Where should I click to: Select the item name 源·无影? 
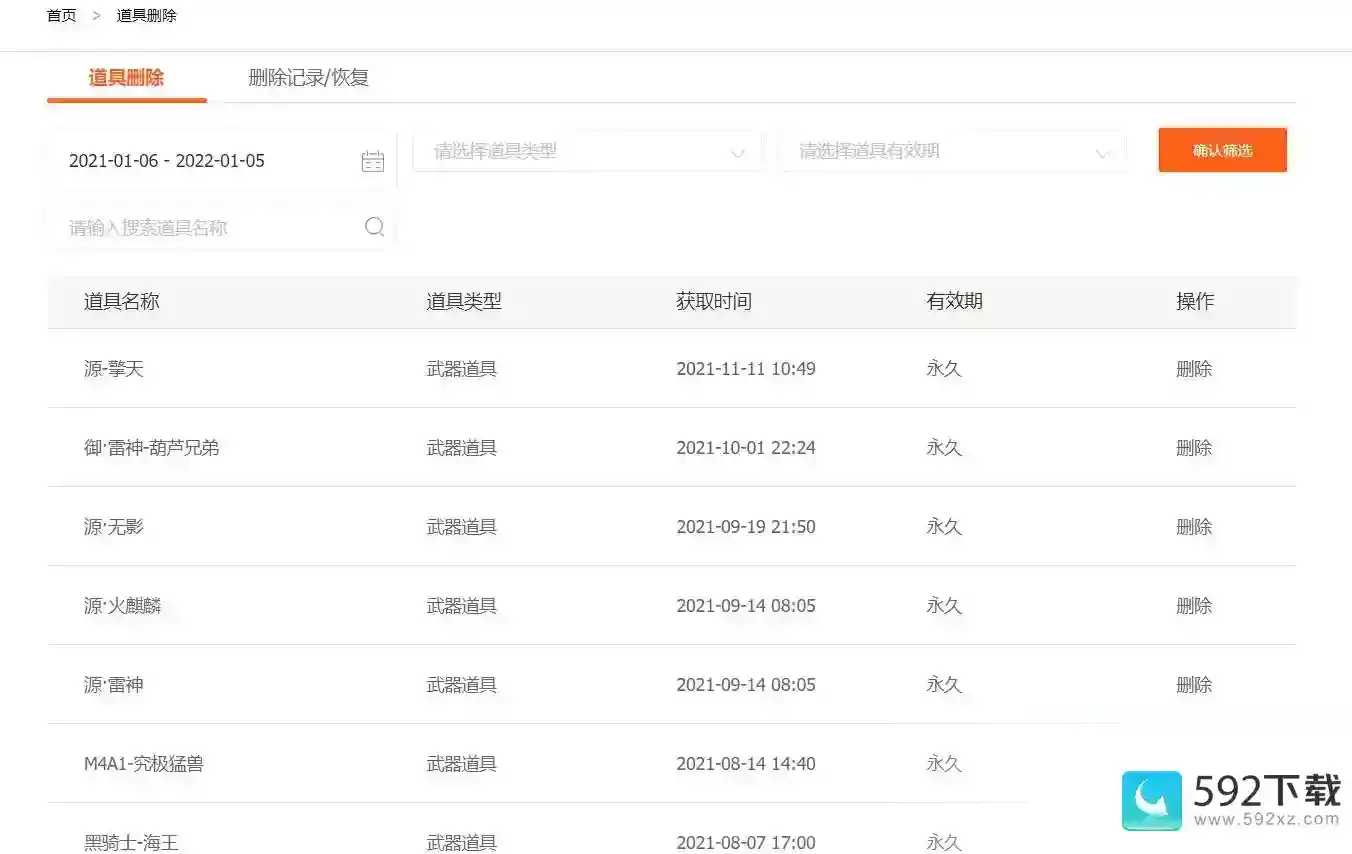pyautogui.click(x=114, y=527)
